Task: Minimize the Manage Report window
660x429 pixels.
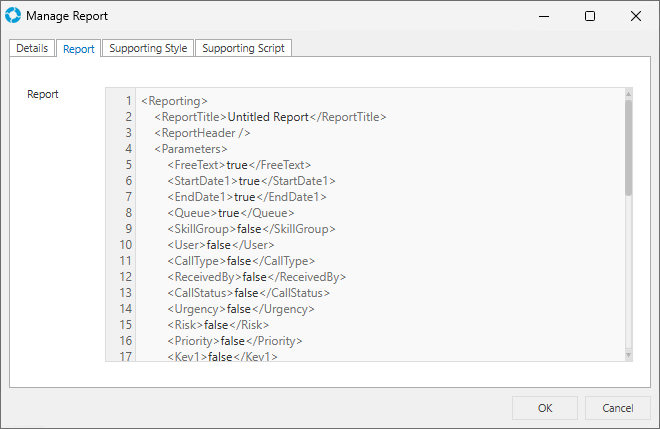Action: point(544,16)
